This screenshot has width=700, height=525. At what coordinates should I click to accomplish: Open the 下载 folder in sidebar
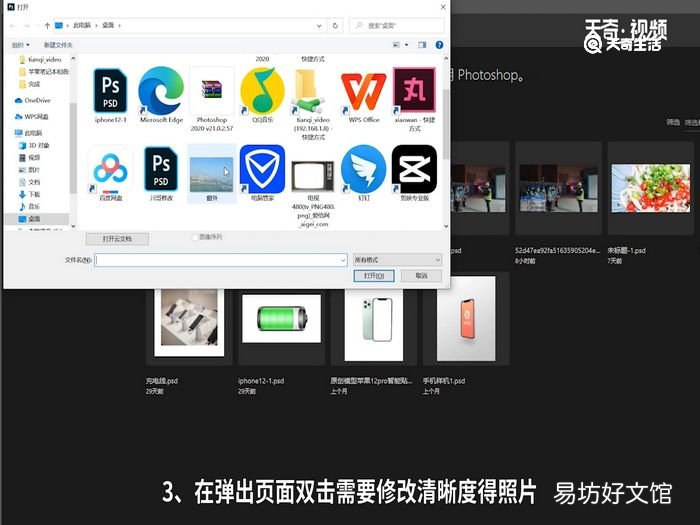(x=29, y=194)
